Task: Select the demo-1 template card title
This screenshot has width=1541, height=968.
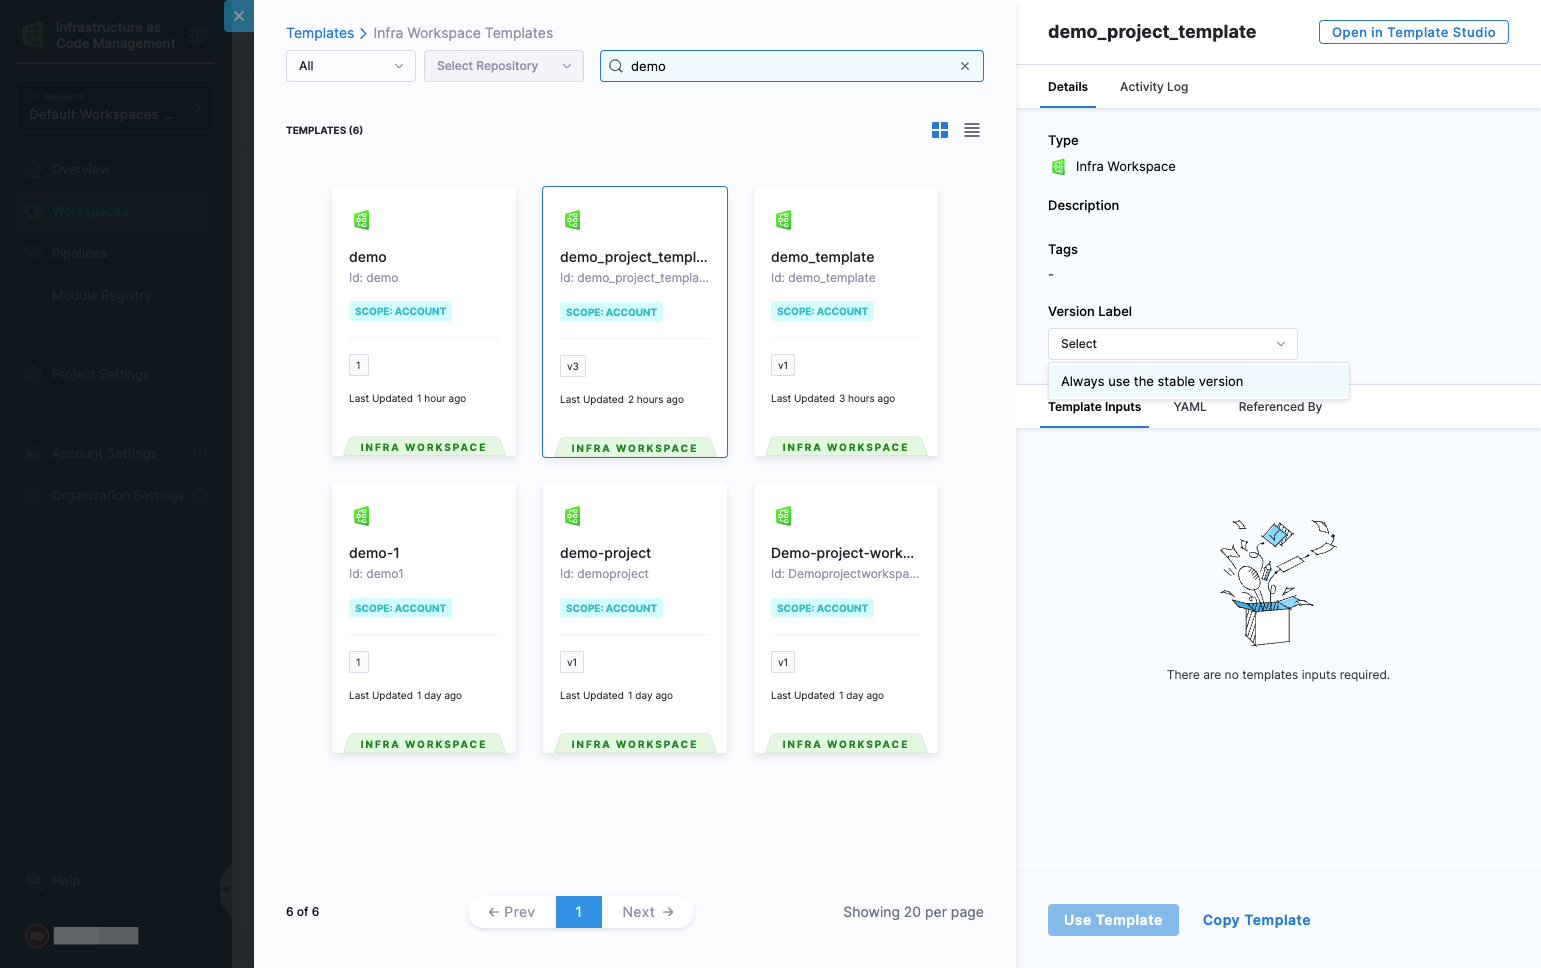Action: click(x=374, y=553)
